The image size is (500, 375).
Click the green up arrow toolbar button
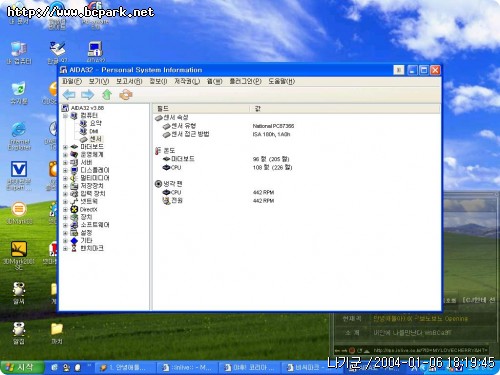coord(107,95)
